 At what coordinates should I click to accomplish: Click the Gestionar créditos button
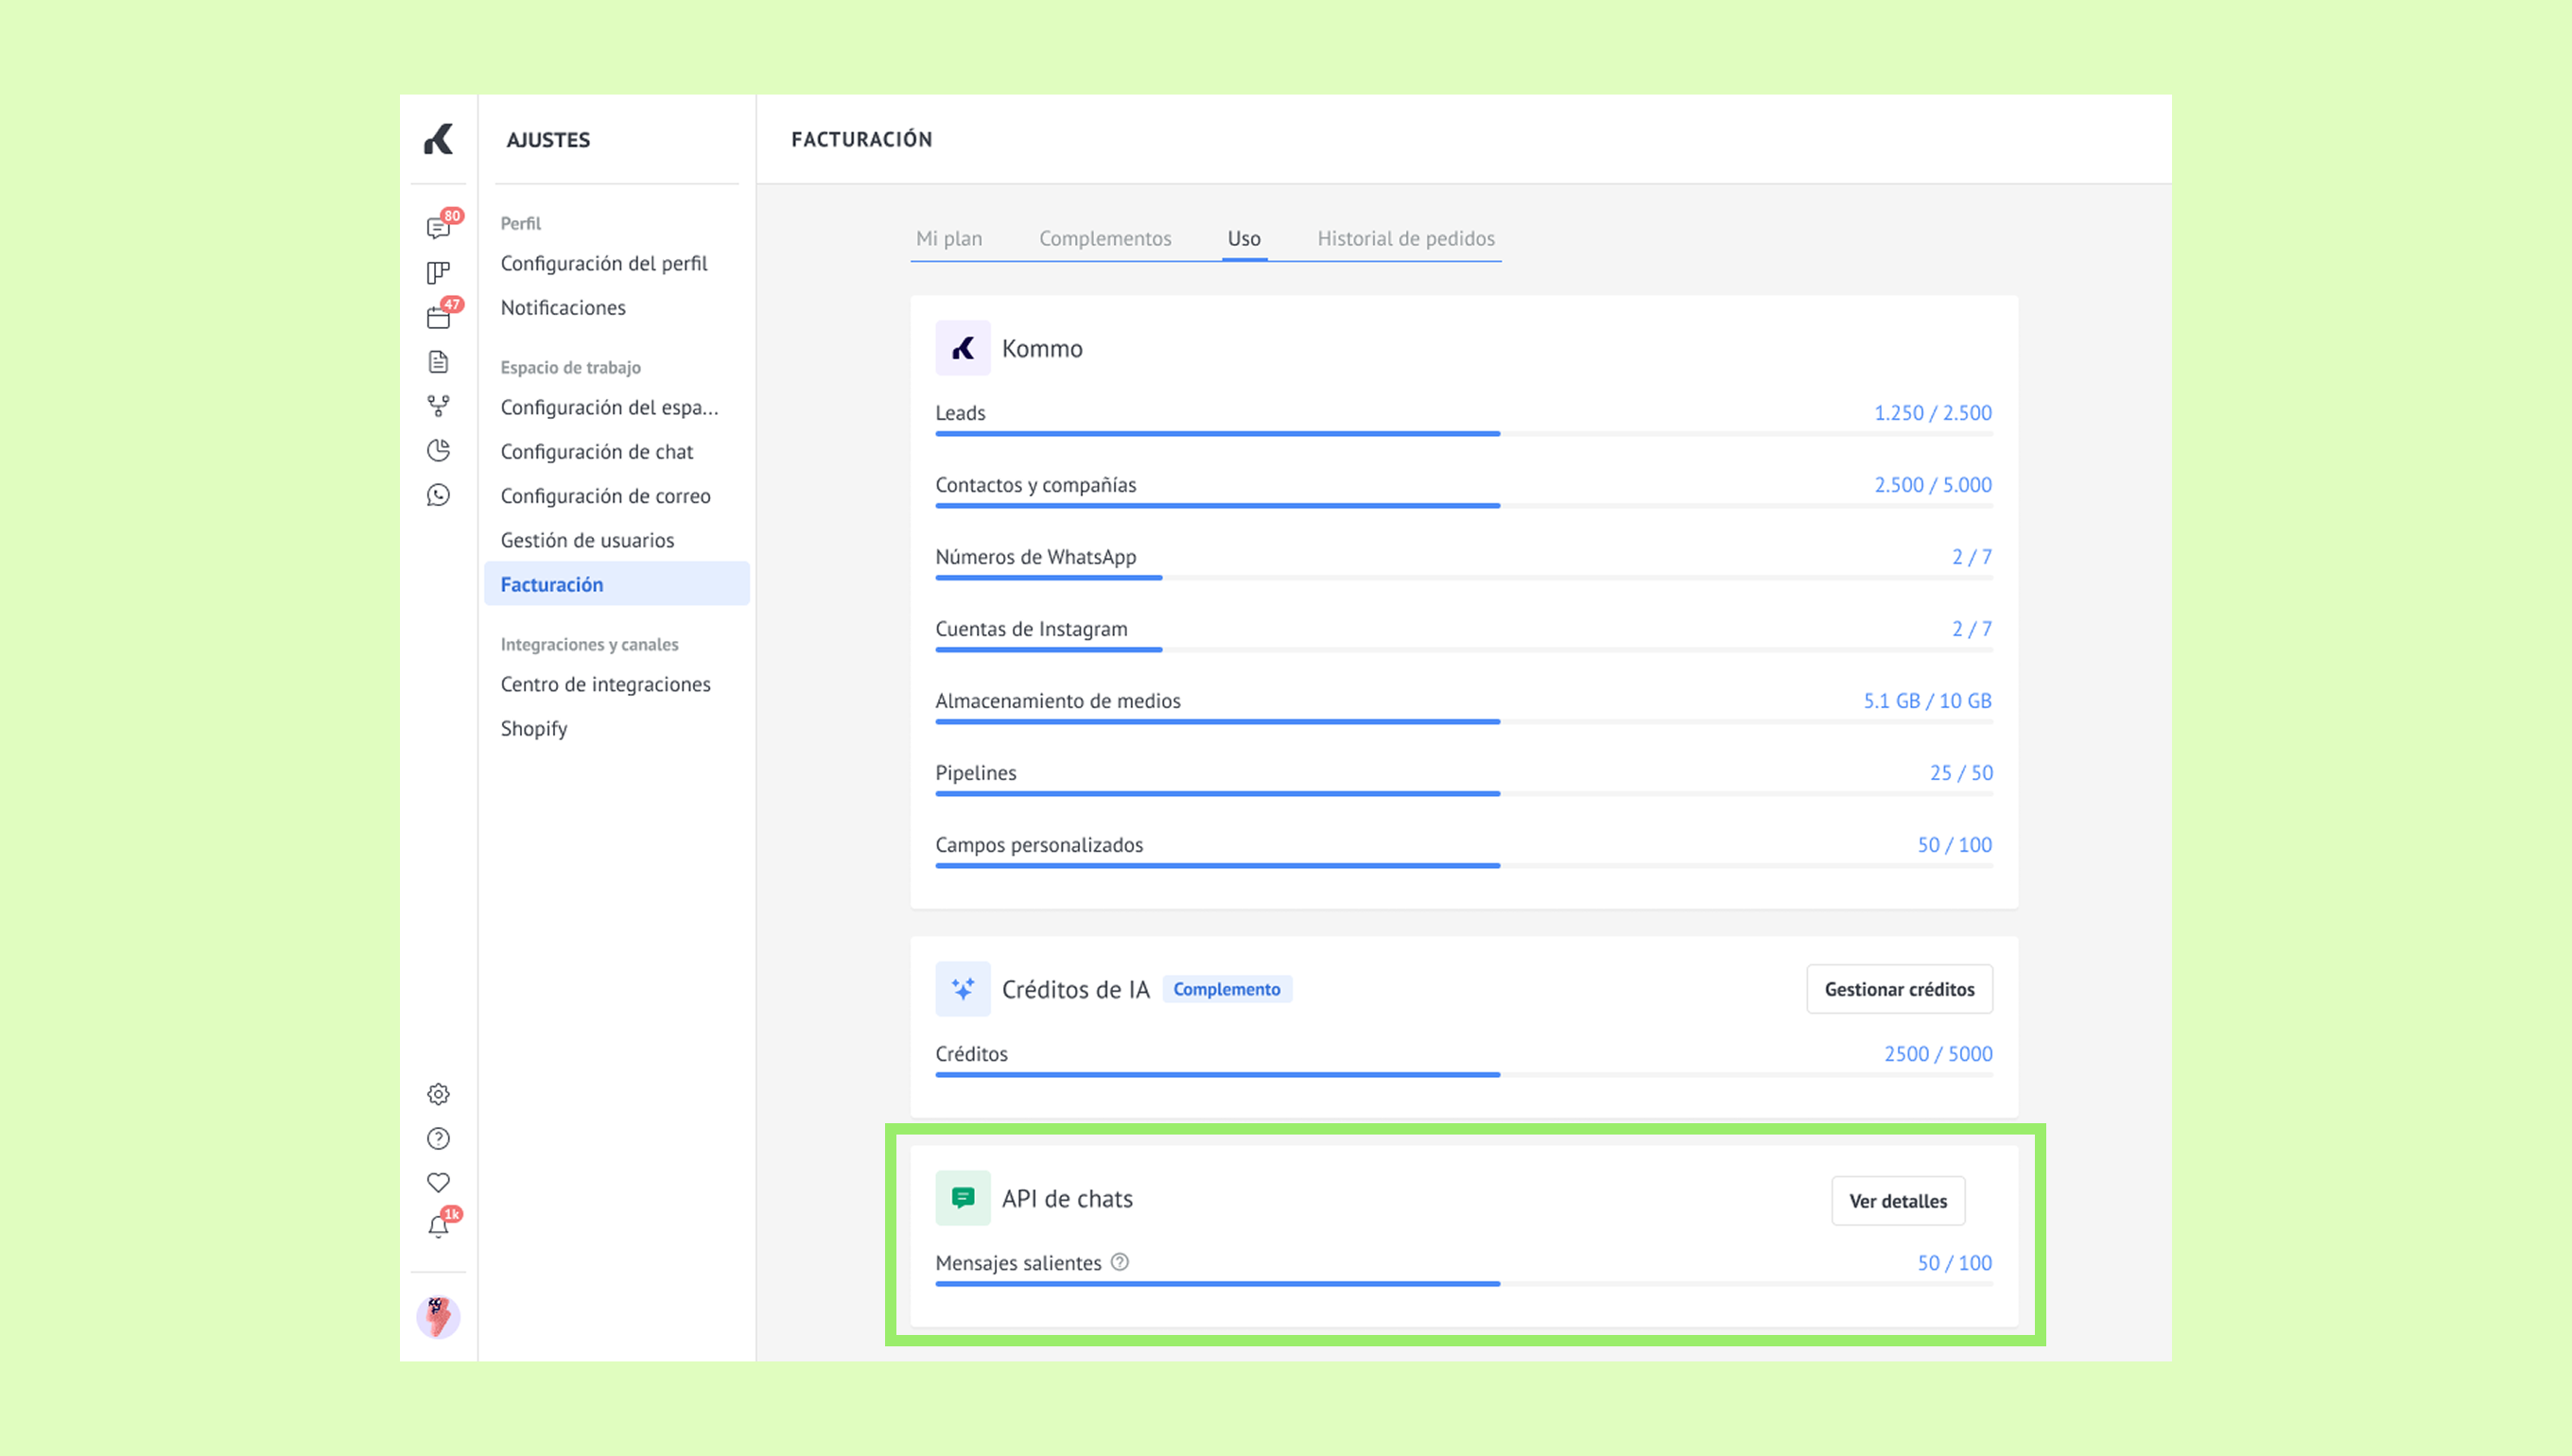1899,989
